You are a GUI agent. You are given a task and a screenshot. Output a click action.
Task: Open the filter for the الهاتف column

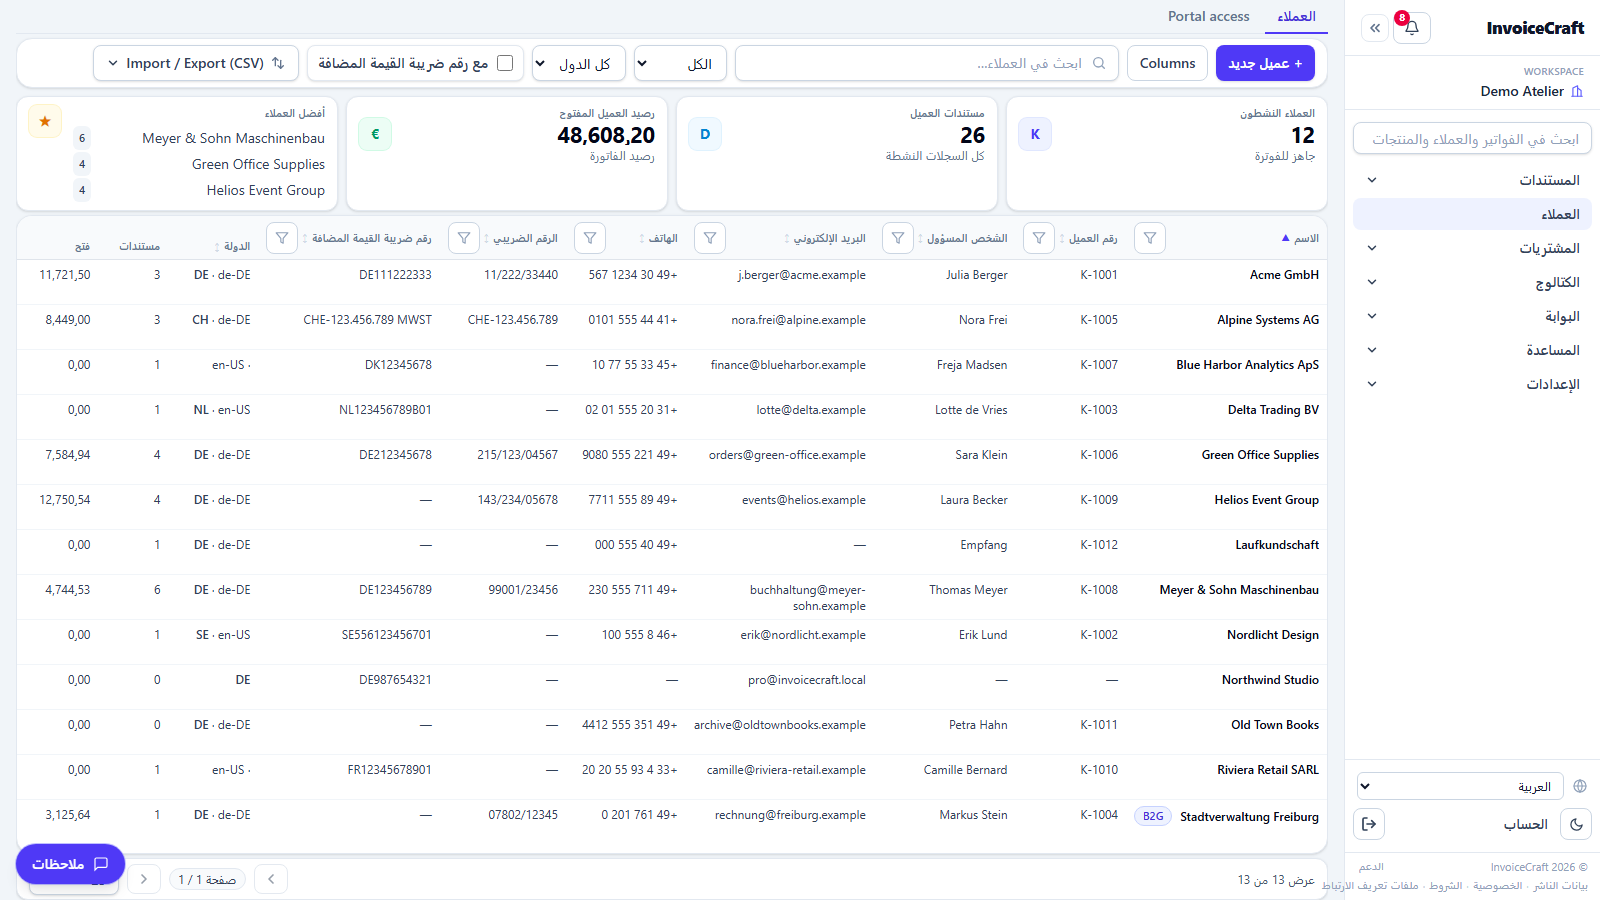[590, 238]
